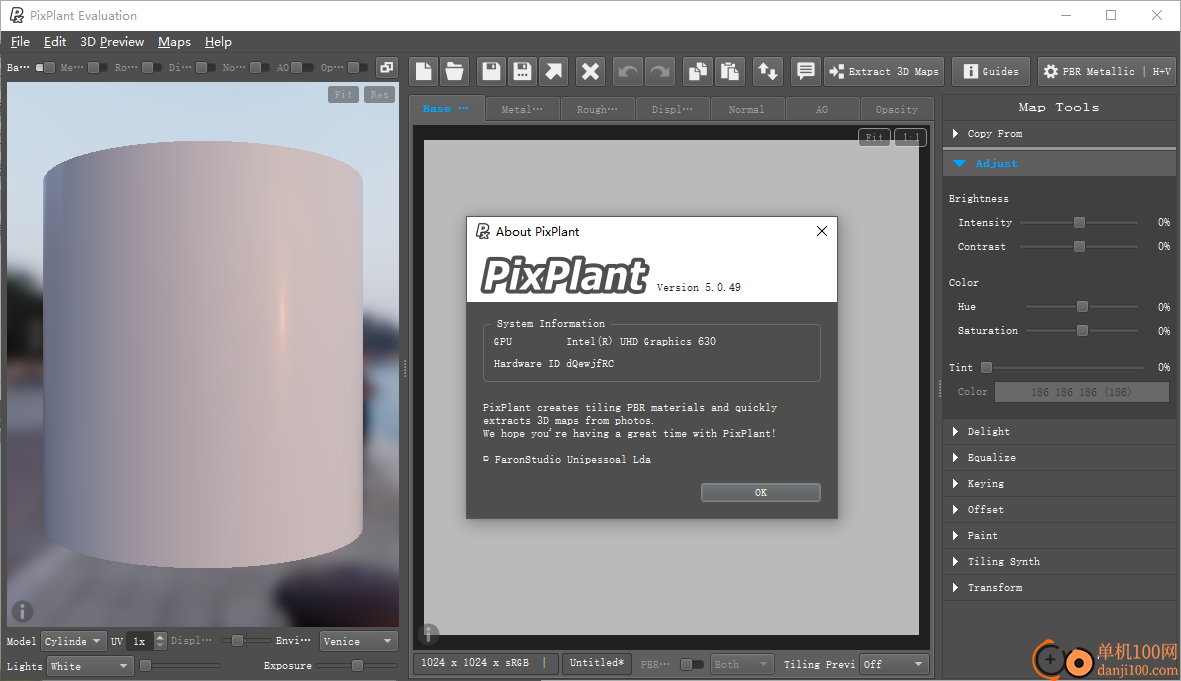1181x681 pixels.
Task: Click the Untitled* document name field
Action: pos(597,663)
